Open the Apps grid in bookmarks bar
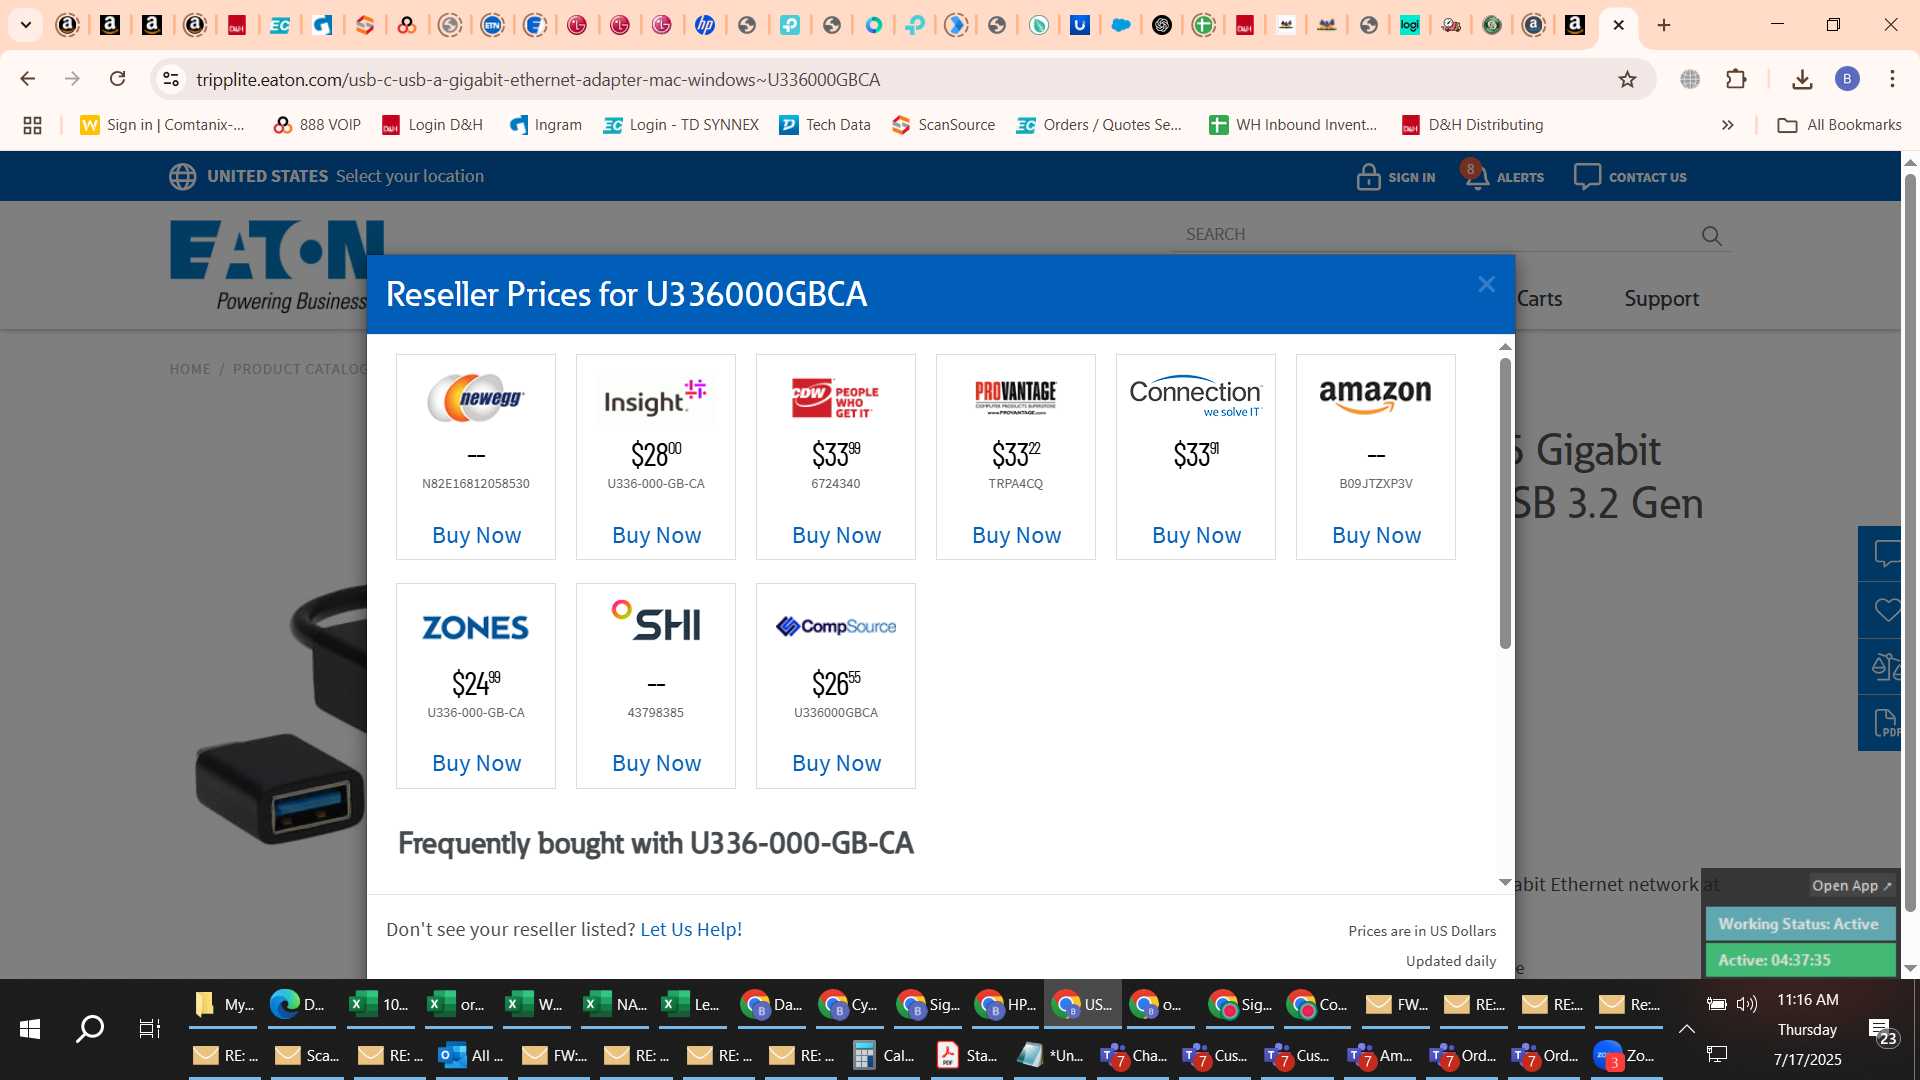The width and height of the screenshot is (1920, 1080). pos(32,125)
